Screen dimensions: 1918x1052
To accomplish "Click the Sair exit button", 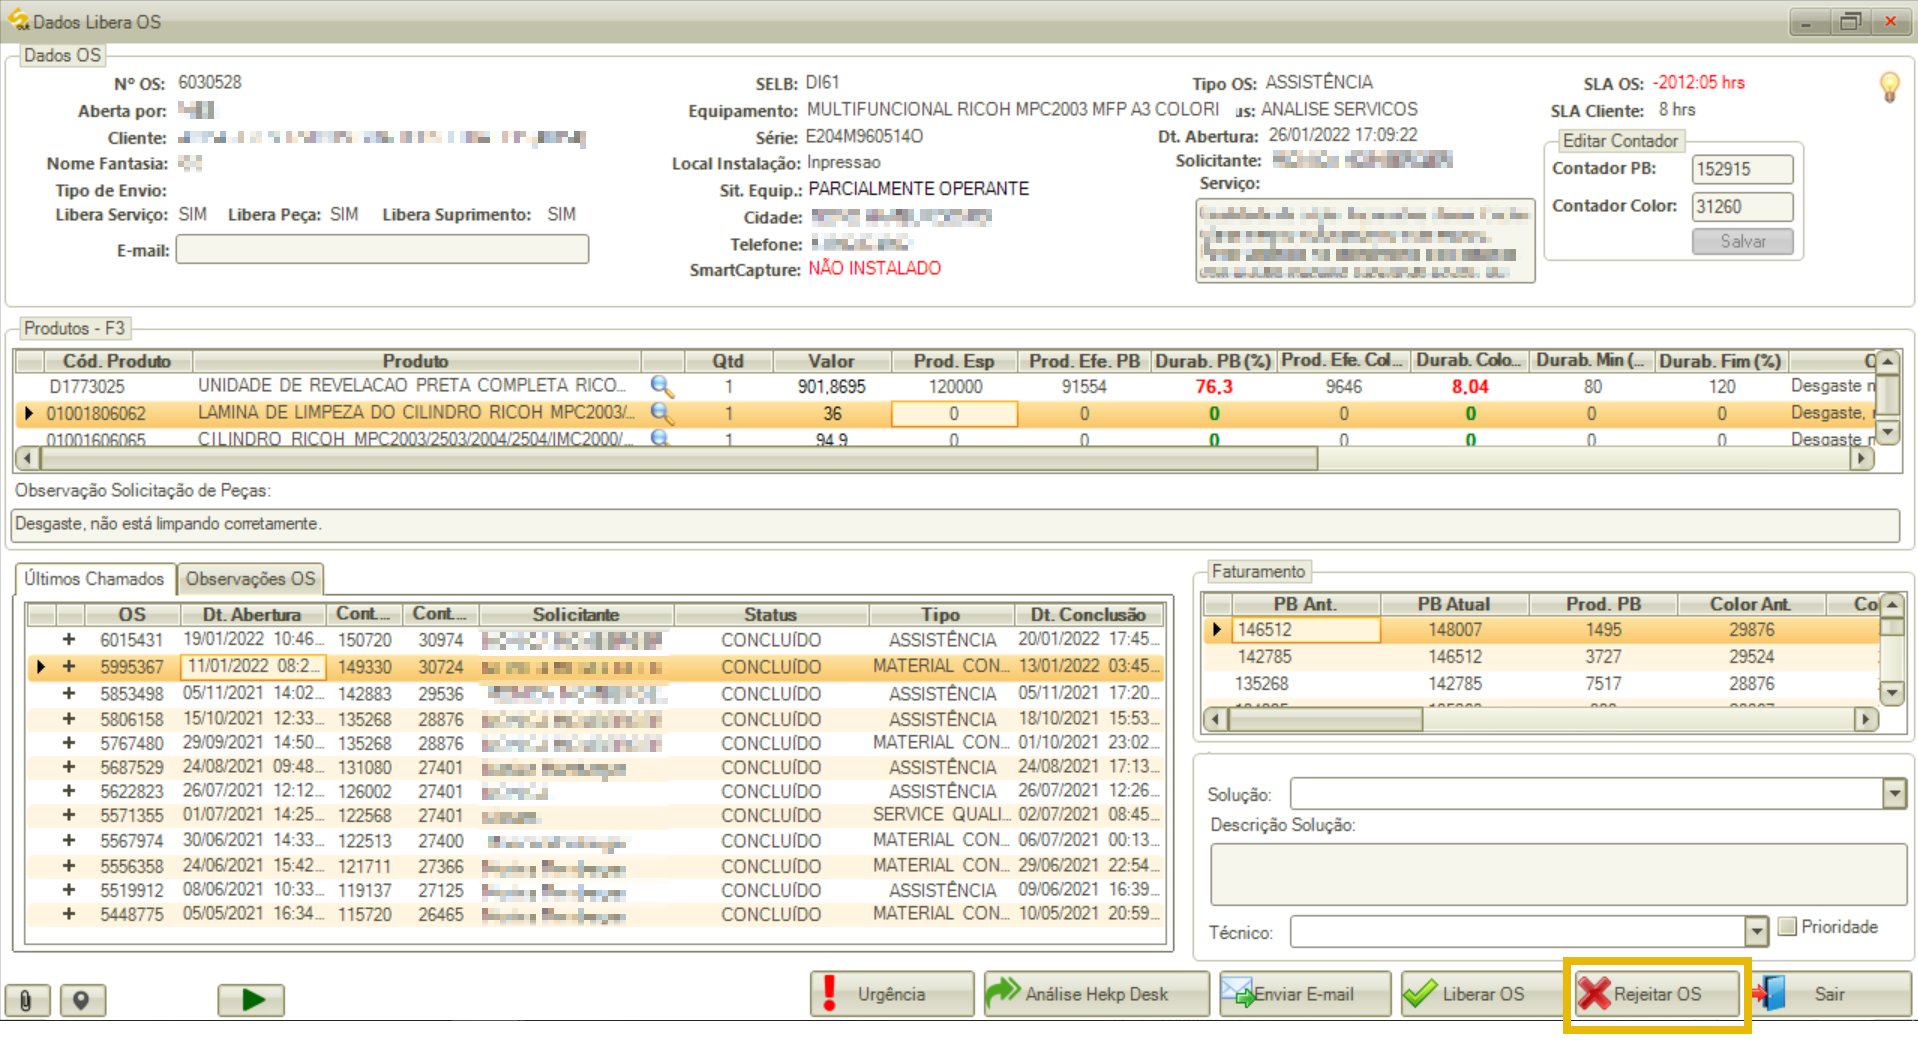I will [x=1830, y=994].
